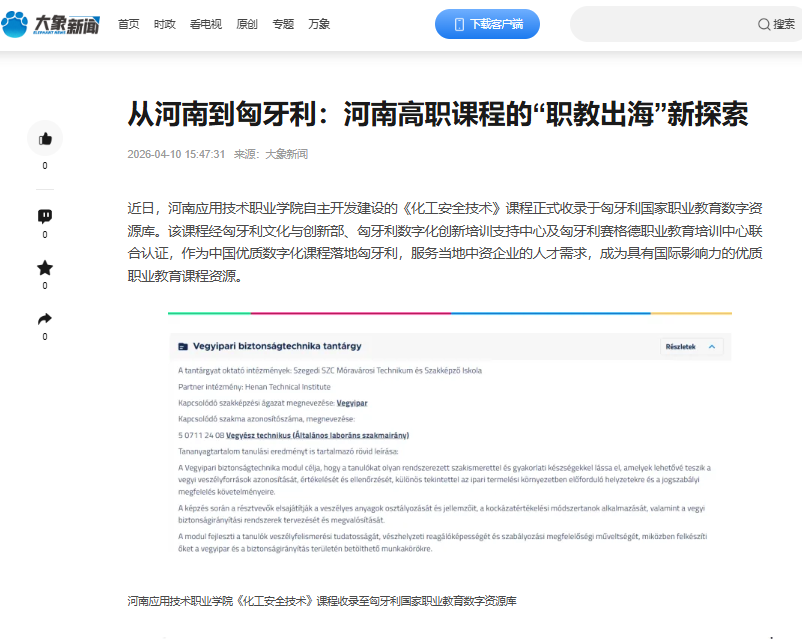
Task: Click the 大象新闻 elephant logo
Action: 50,24
